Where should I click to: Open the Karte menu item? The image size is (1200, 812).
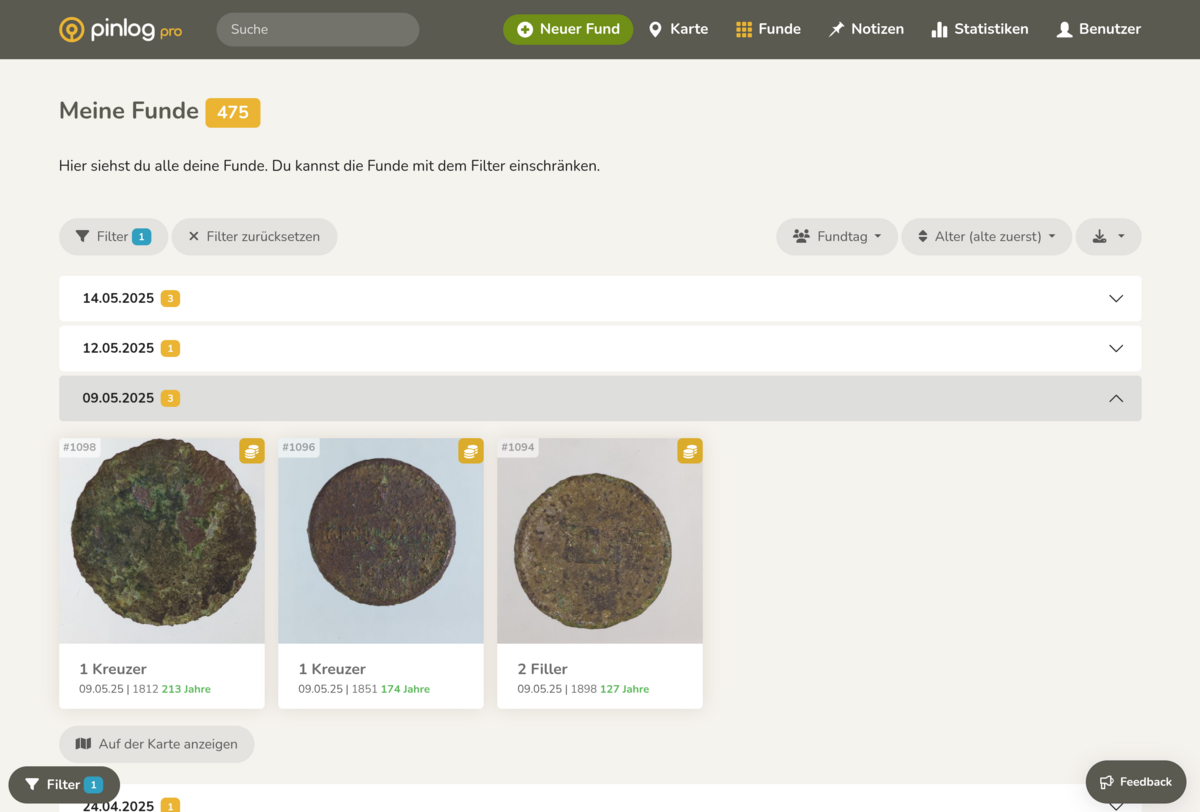678,29
